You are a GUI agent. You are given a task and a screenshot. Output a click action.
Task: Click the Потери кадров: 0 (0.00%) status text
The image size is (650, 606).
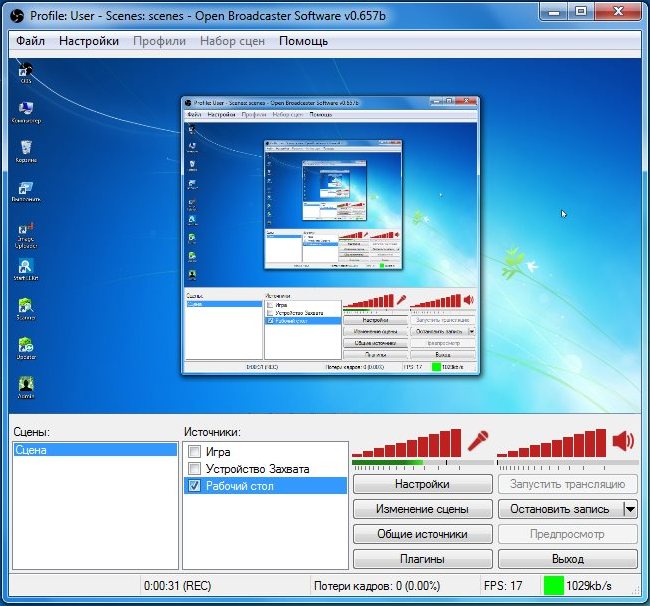[377, 586]
